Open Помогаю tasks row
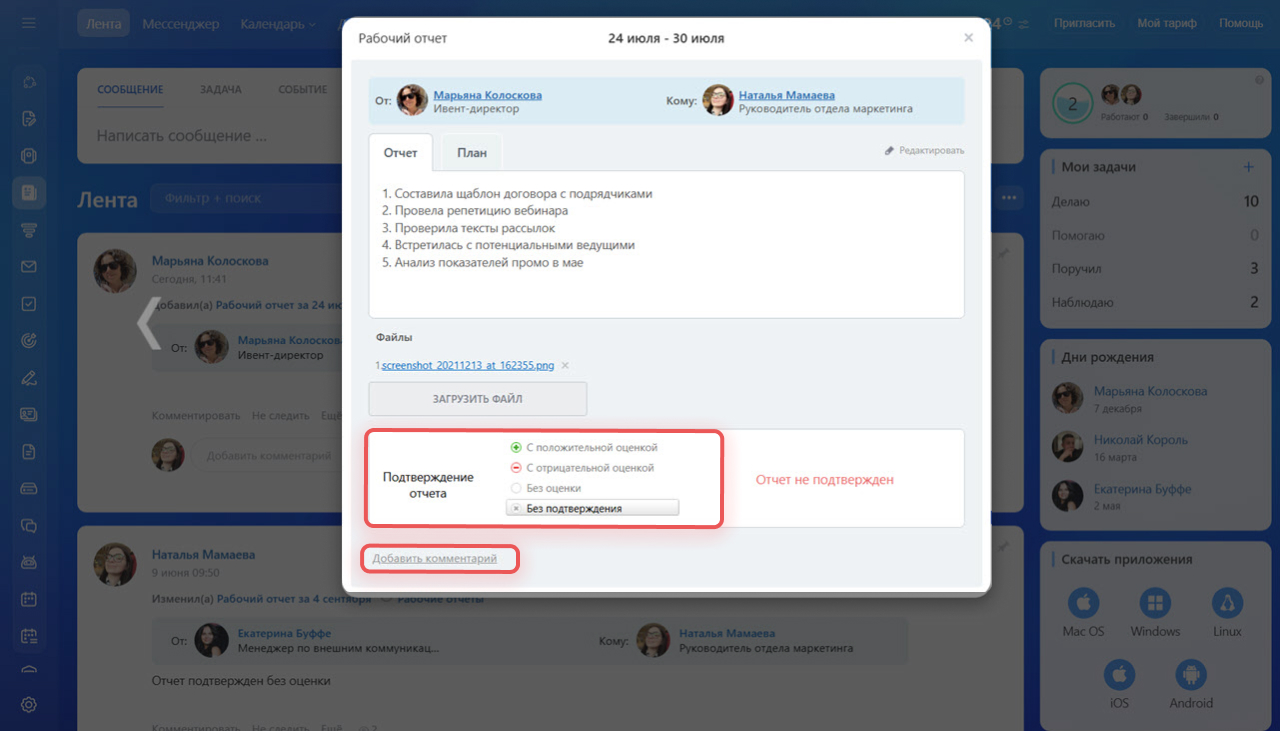The width and height of the screenshot is (1280, 731). [x=1155, y=235]
